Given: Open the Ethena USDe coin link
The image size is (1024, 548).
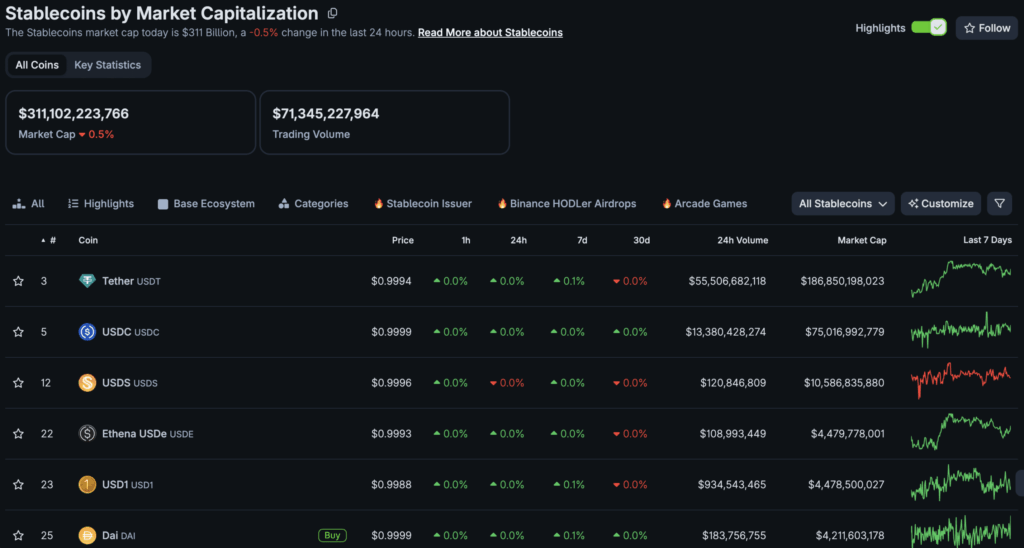Looking at the screenshot, I should (x=148, y=434).
